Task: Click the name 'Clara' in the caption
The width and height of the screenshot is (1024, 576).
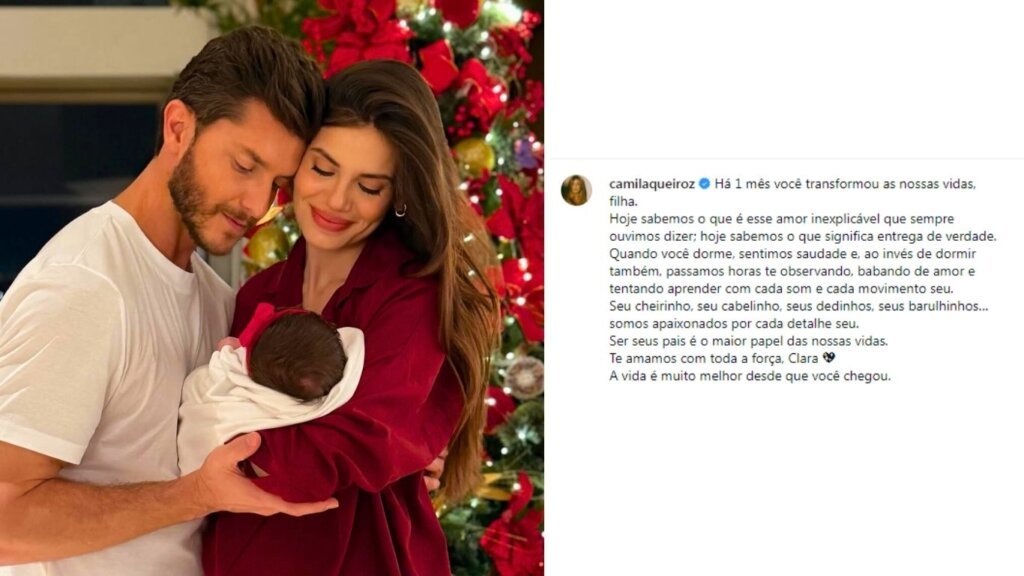Action: pos(803,358)
